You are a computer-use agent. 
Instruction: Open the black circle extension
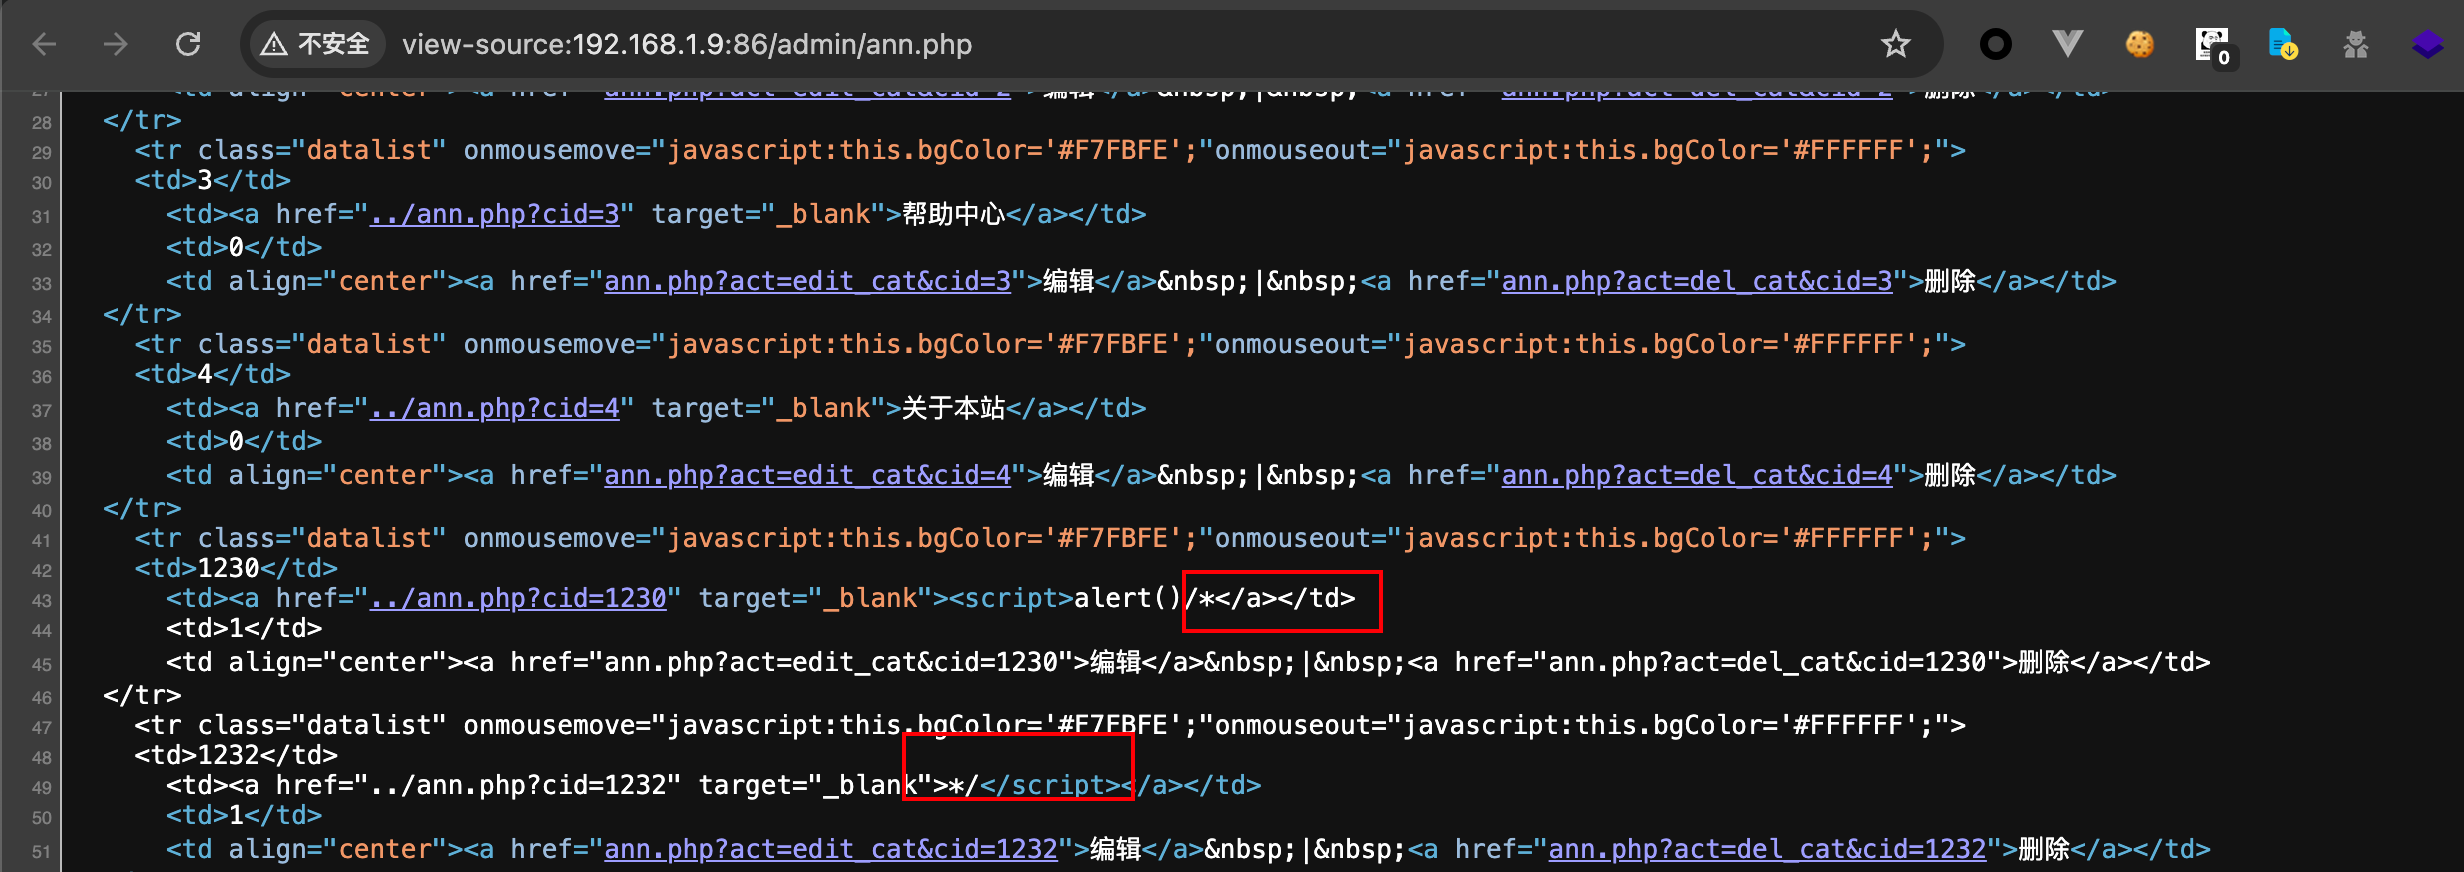(x=1995, y=44)
